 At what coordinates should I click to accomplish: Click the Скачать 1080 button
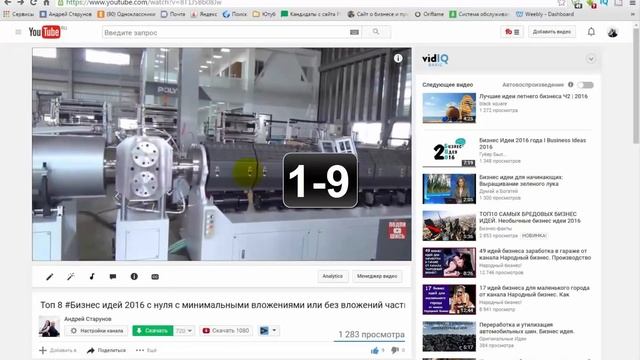tap(226, 331)
